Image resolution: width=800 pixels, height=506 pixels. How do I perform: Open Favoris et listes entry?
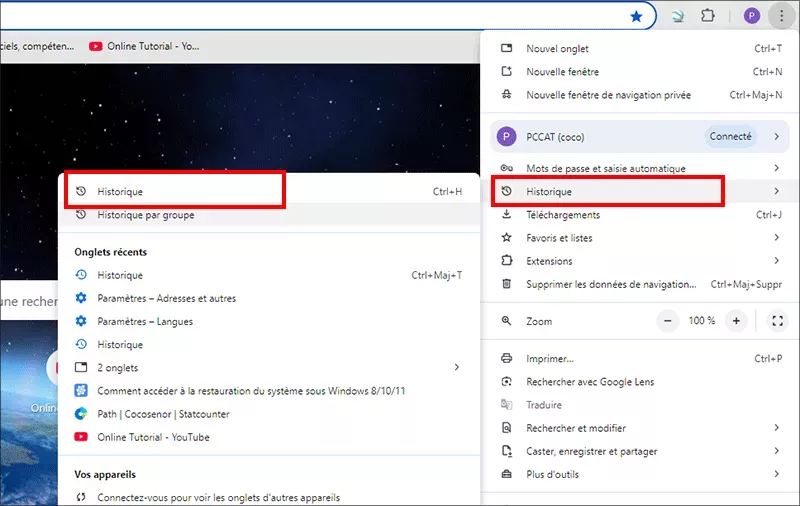pyautogui.click(x=640, y=238)
